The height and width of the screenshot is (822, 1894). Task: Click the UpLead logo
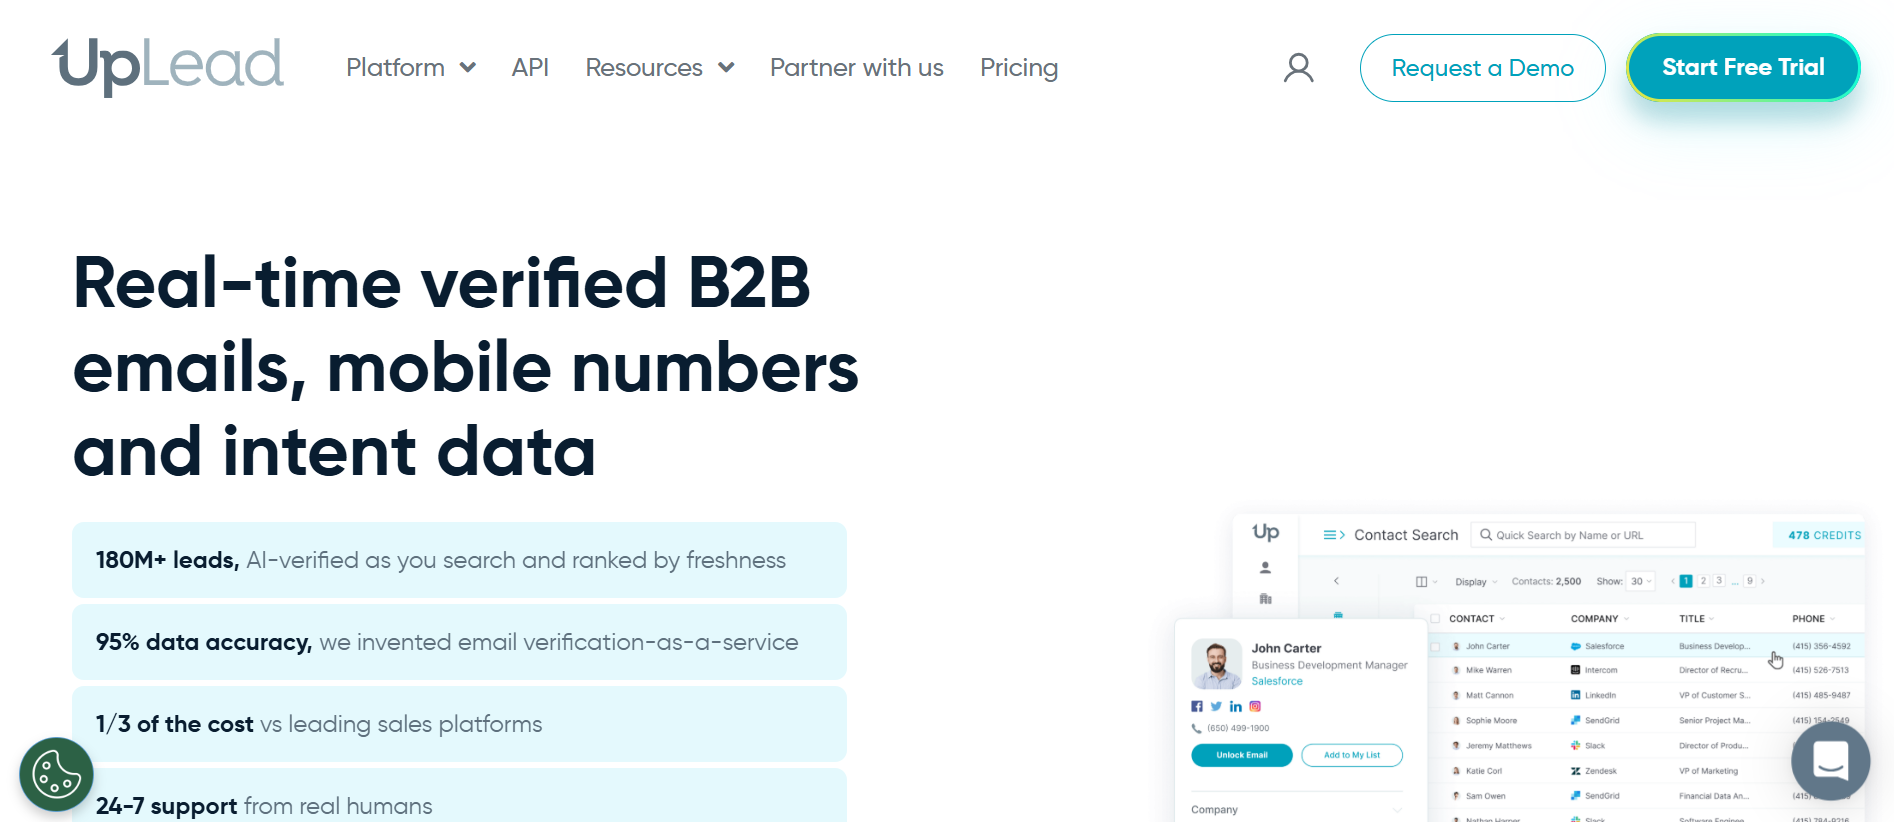click(x=168, y=66)
